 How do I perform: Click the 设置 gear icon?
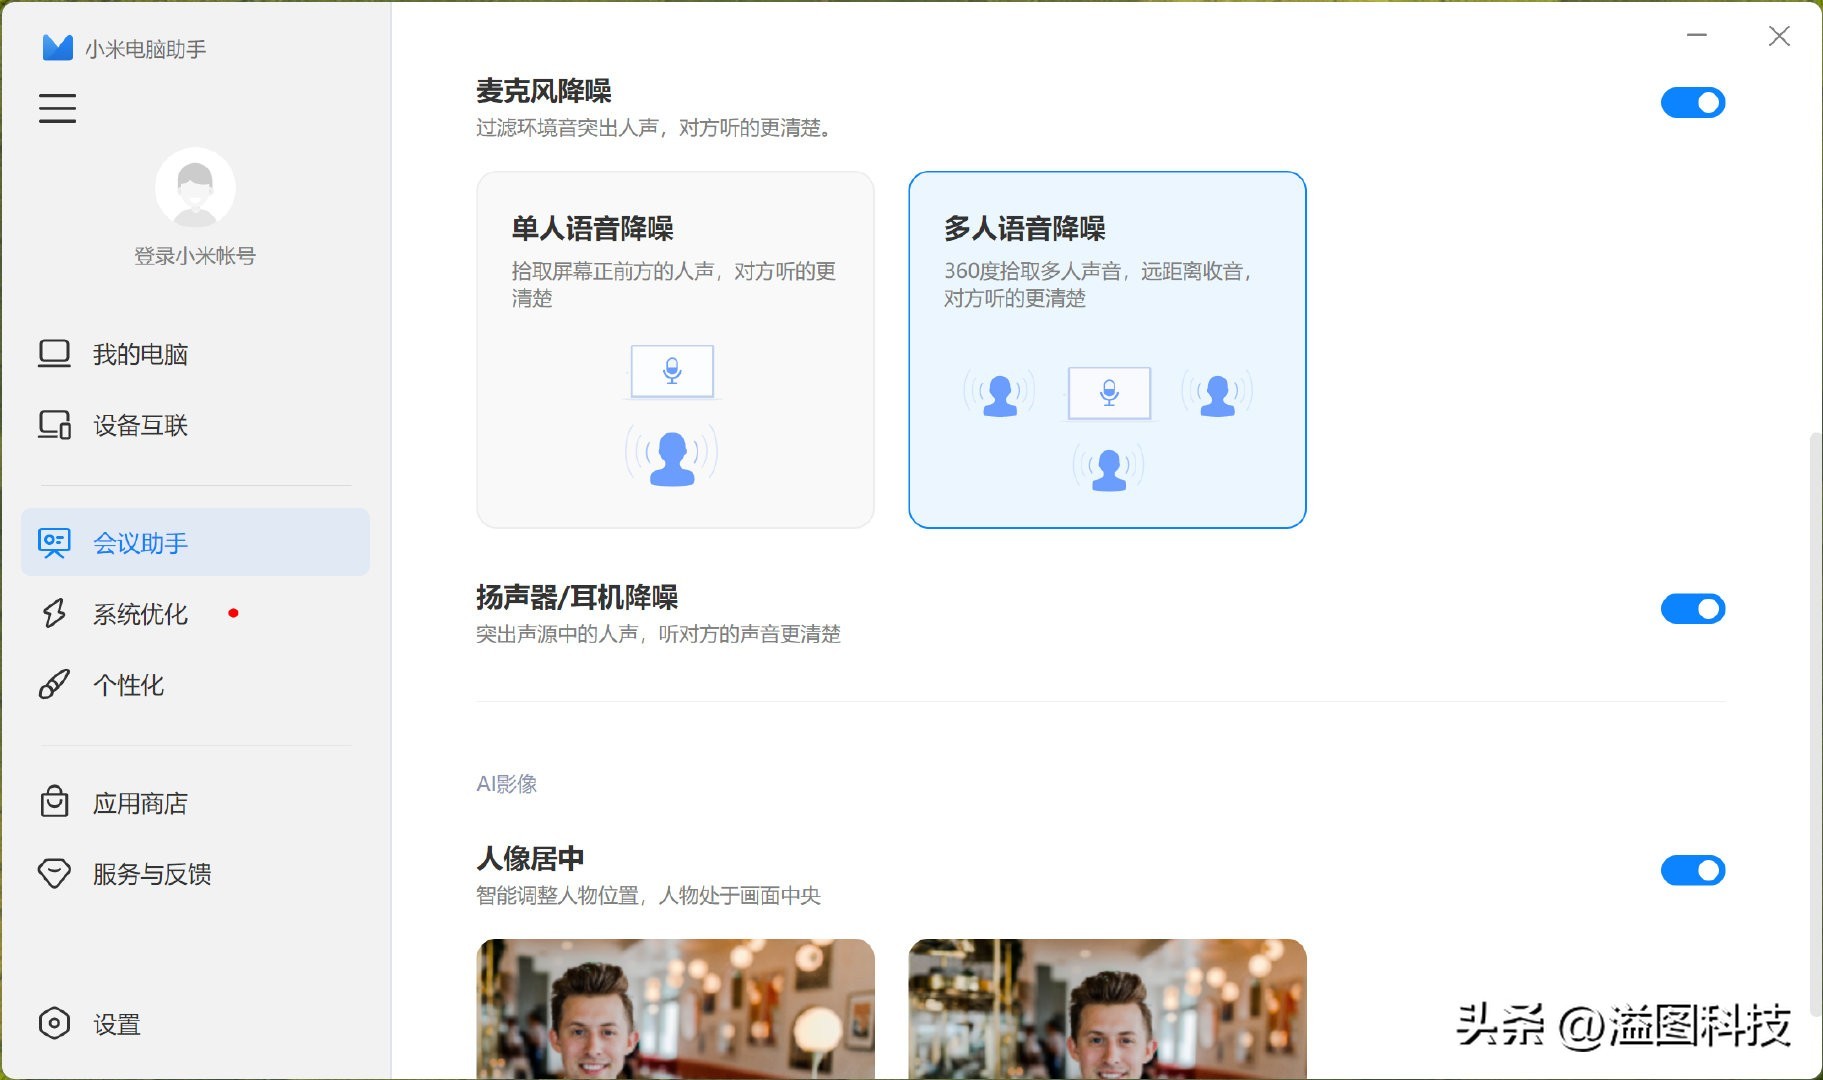coord(54,1023)
